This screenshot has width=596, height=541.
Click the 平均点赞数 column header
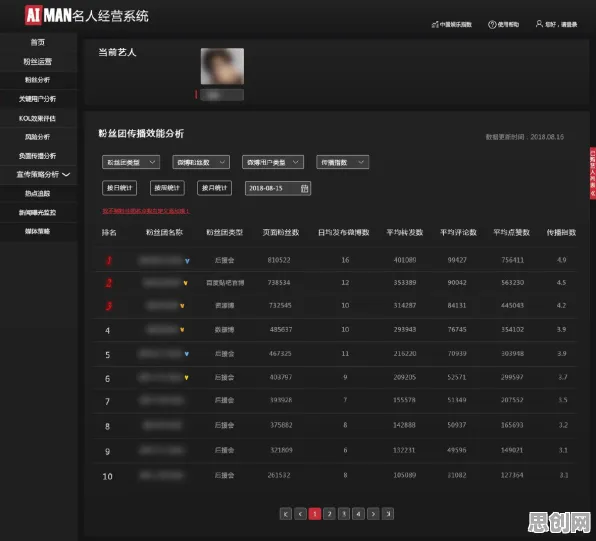coord(511,232)
